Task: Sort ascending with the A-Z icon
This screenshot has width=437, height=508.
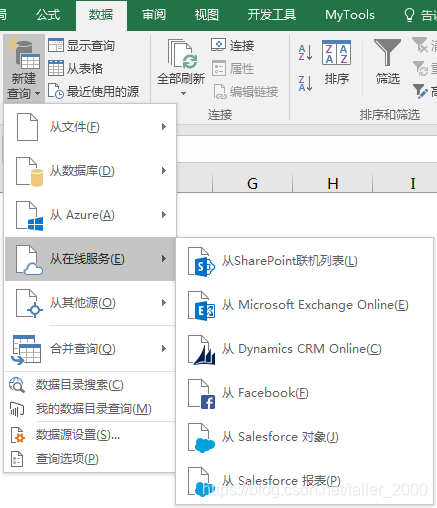Action: click(305, 53)
